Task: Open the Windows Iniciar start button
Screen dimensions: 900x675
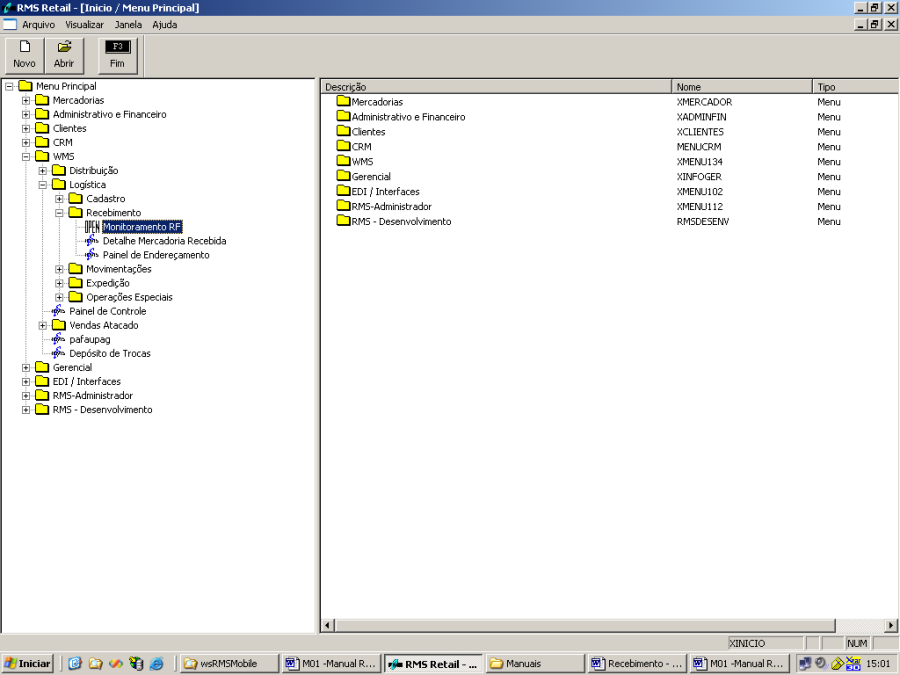Action: click(x=28, y=664)
